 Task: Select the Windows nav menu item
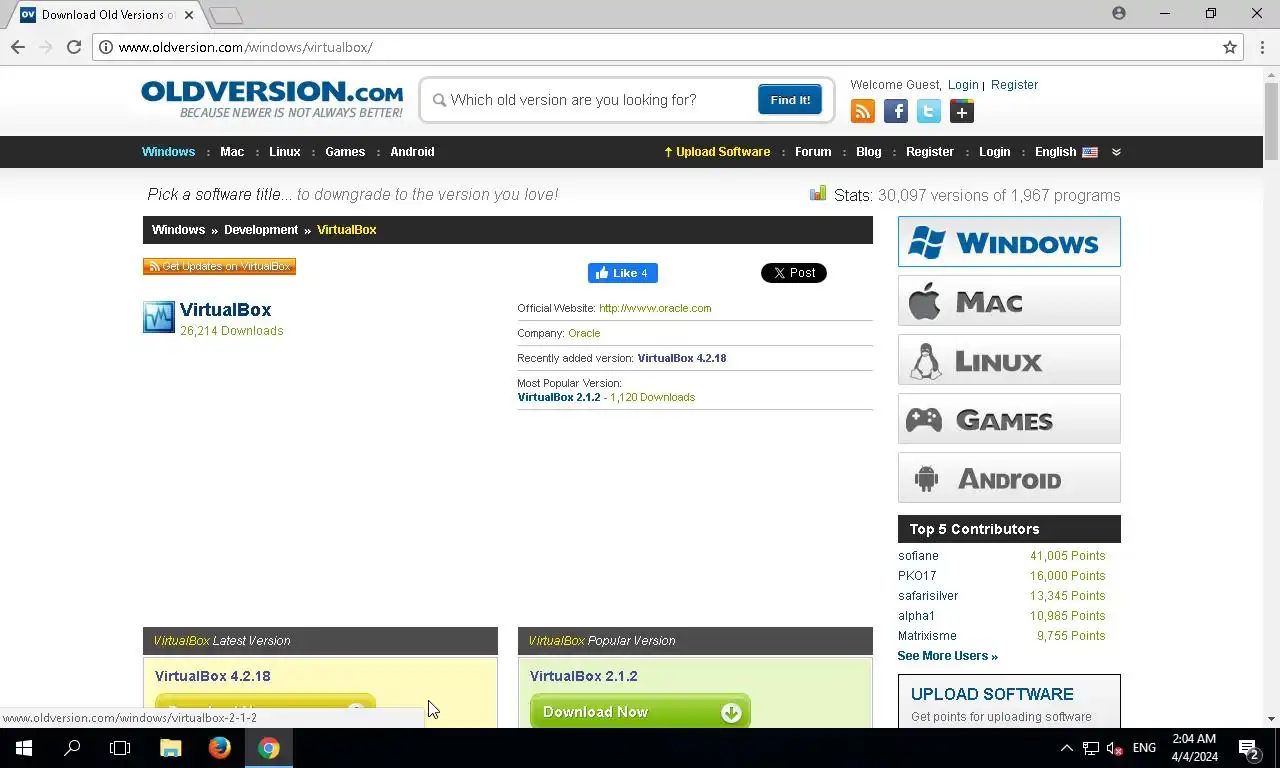(x=168, y=152)
